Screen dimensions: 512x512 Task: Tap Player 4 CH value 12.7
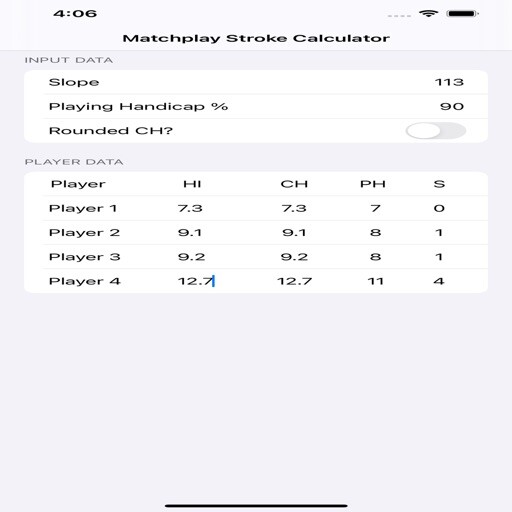pos(295,281)
